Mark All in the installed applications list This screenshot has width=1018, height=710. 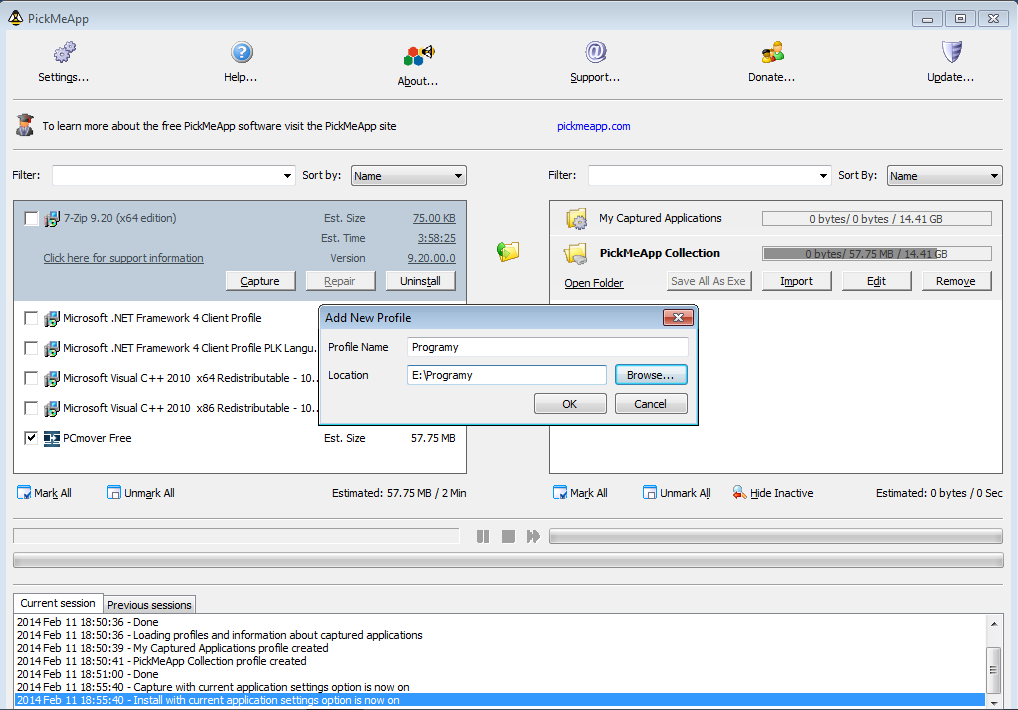(44, 493)
